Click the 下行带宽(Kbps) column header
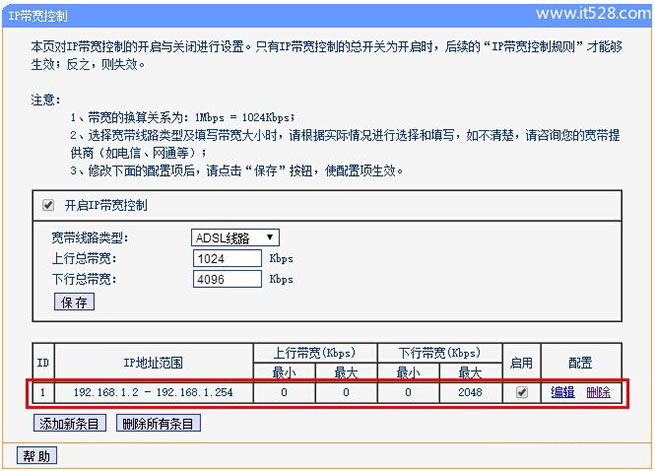The width and height of the screenshot is (655, 471). (439, 353)
